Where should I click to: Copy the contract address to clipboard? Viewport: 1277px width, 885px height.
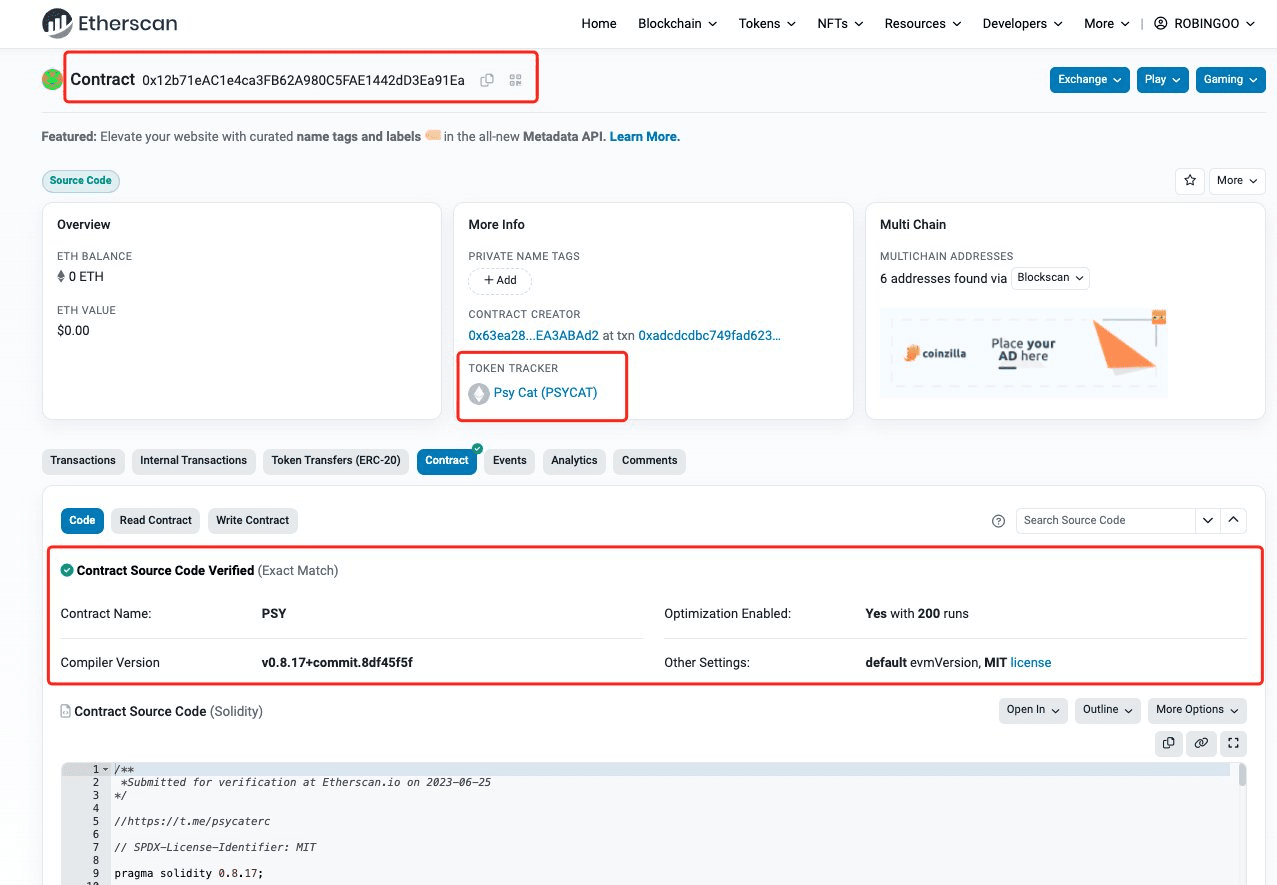[487, 80]
